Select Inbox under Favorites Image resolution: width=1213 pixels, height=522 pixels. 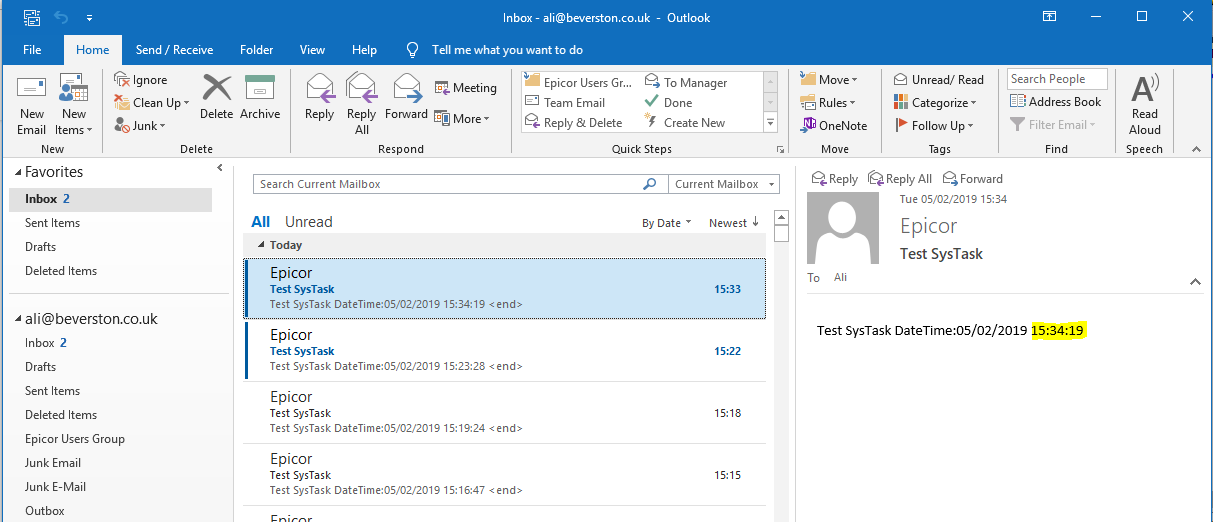[x=110, y=199]
